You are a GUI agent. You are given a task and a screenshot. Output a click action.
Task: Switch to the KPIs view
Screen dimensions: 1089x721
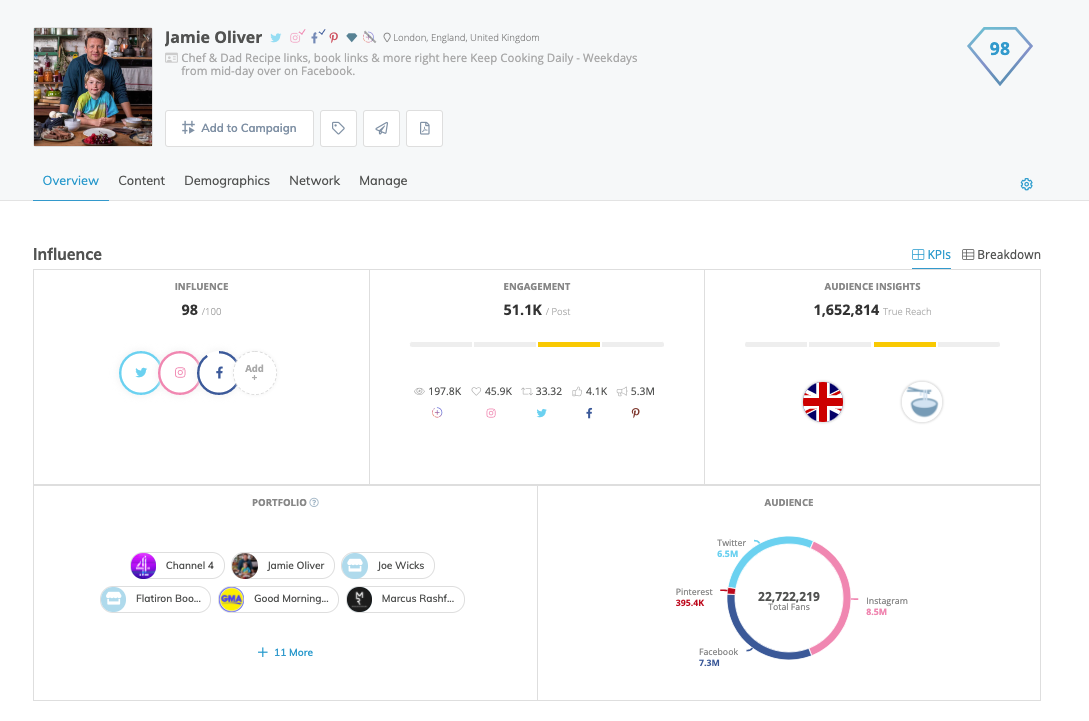[931, 255]
